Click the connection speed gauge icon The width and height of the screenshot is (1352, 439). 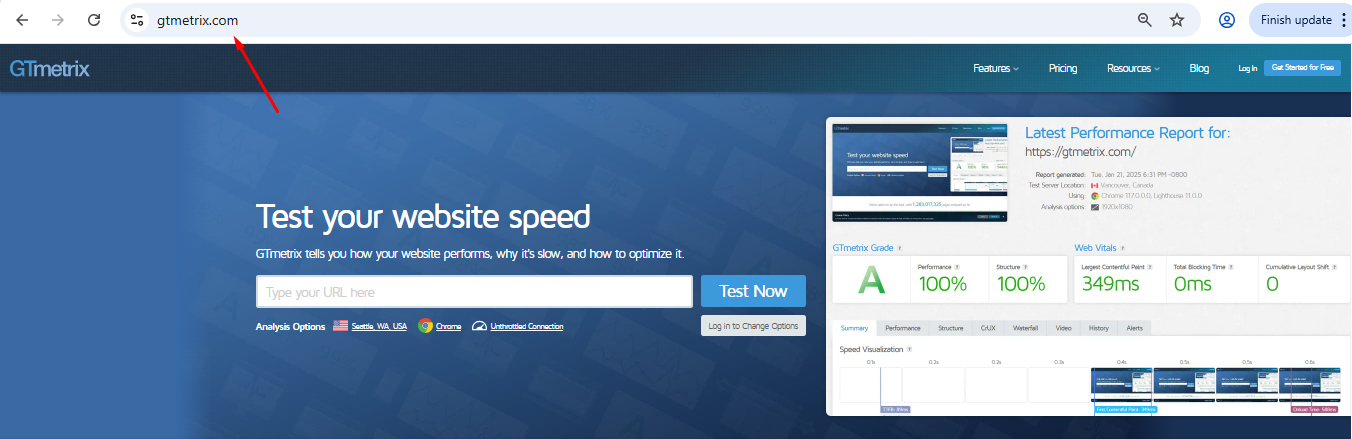[479, 326]
